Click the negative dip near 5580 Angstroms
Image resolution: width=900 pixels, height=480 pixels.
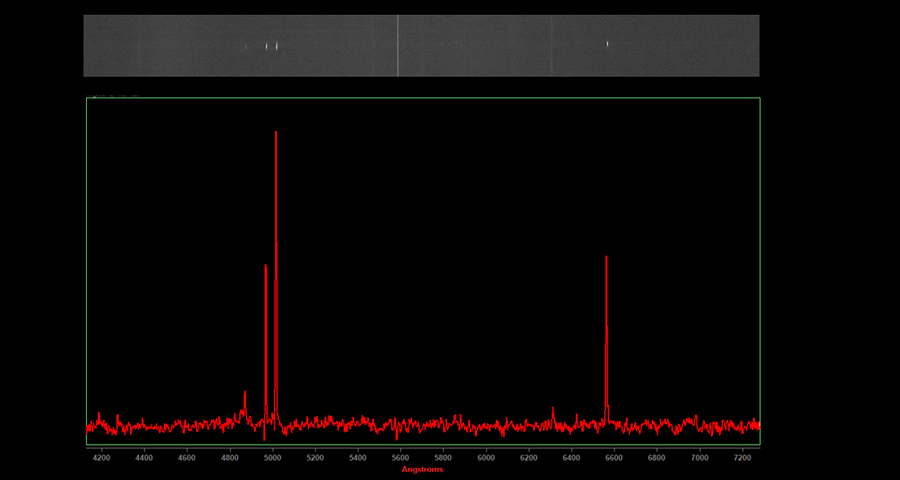coord(397,437)
